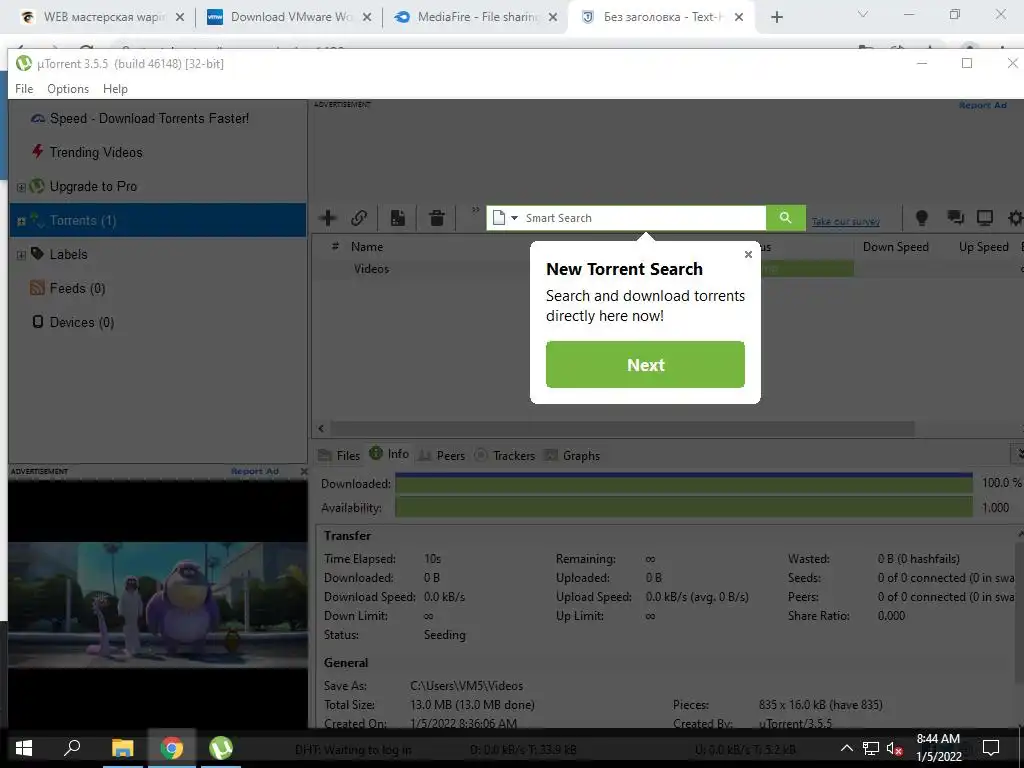Expand the Upgrade to Pro tree node
Screen dimensions: 1024x768
coord(21,187)
